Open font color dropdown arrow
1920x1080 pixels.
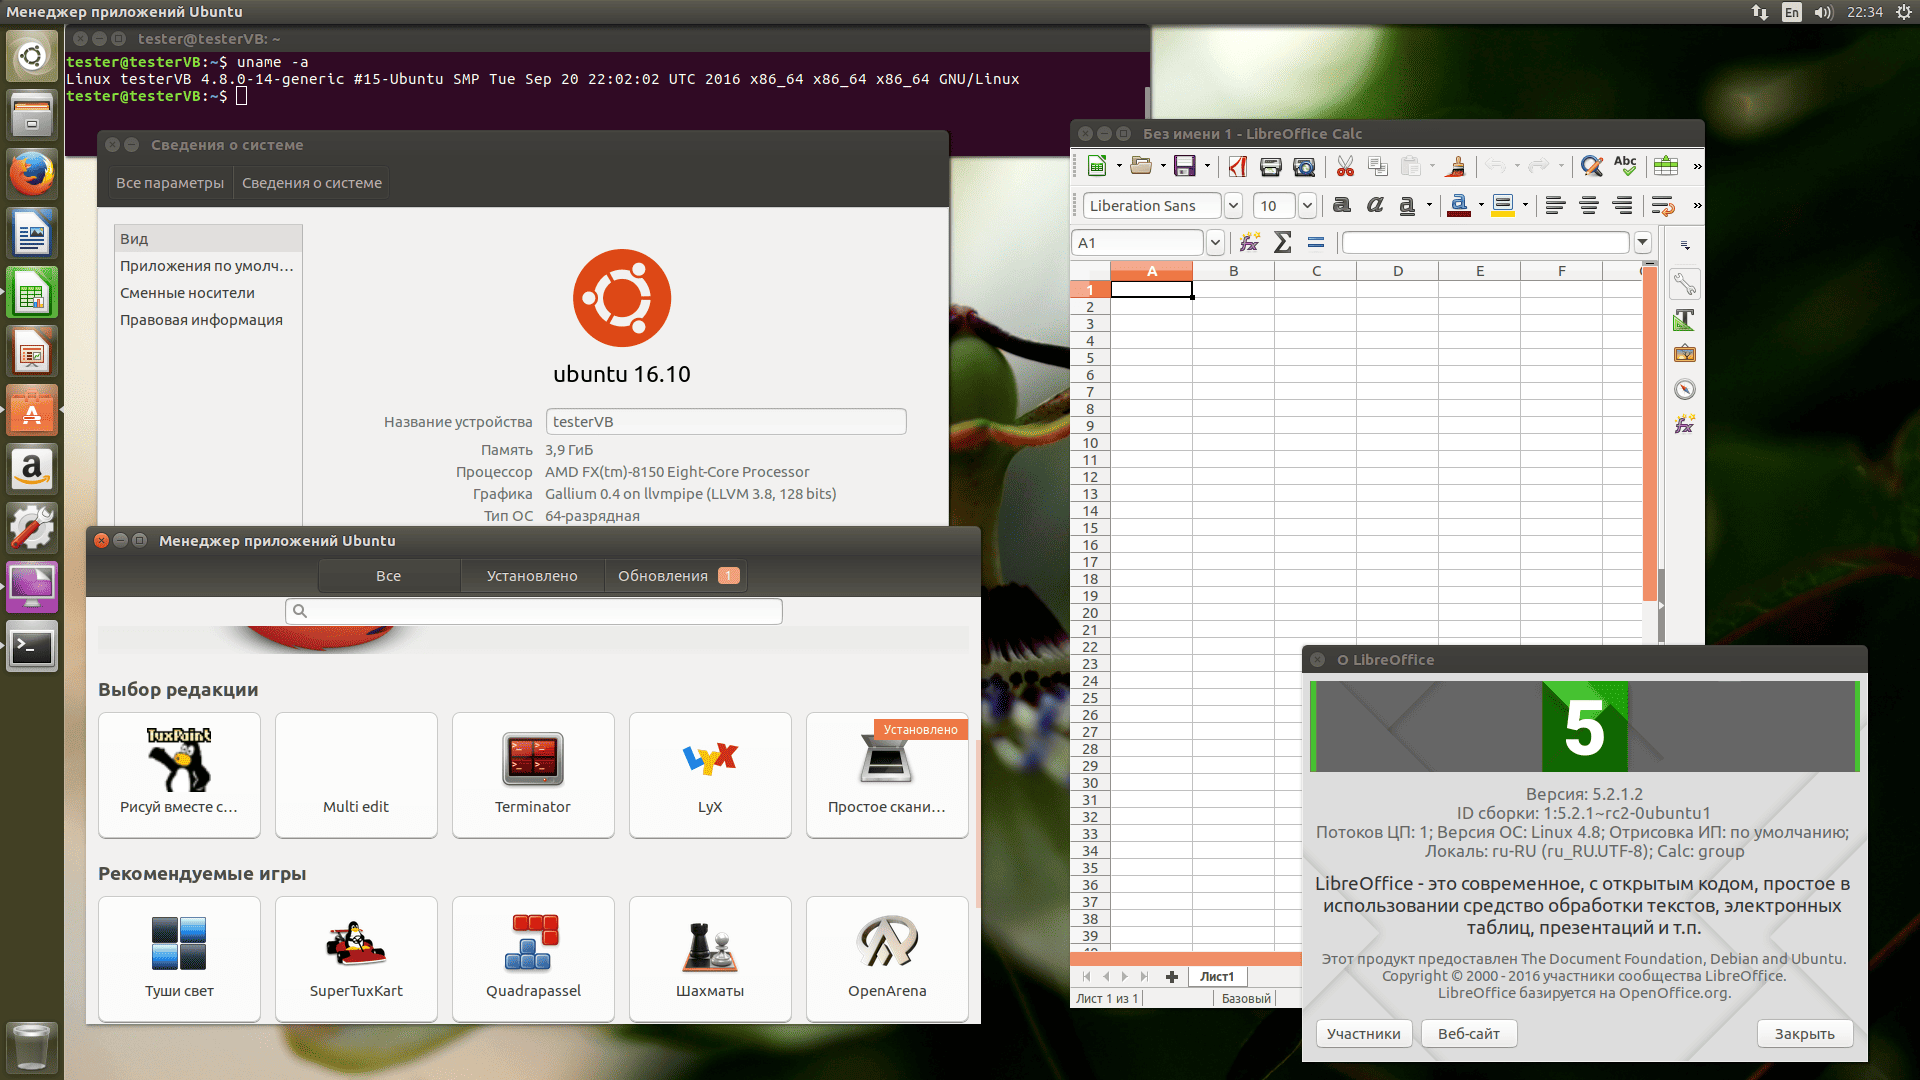[x=1481, y=205]
